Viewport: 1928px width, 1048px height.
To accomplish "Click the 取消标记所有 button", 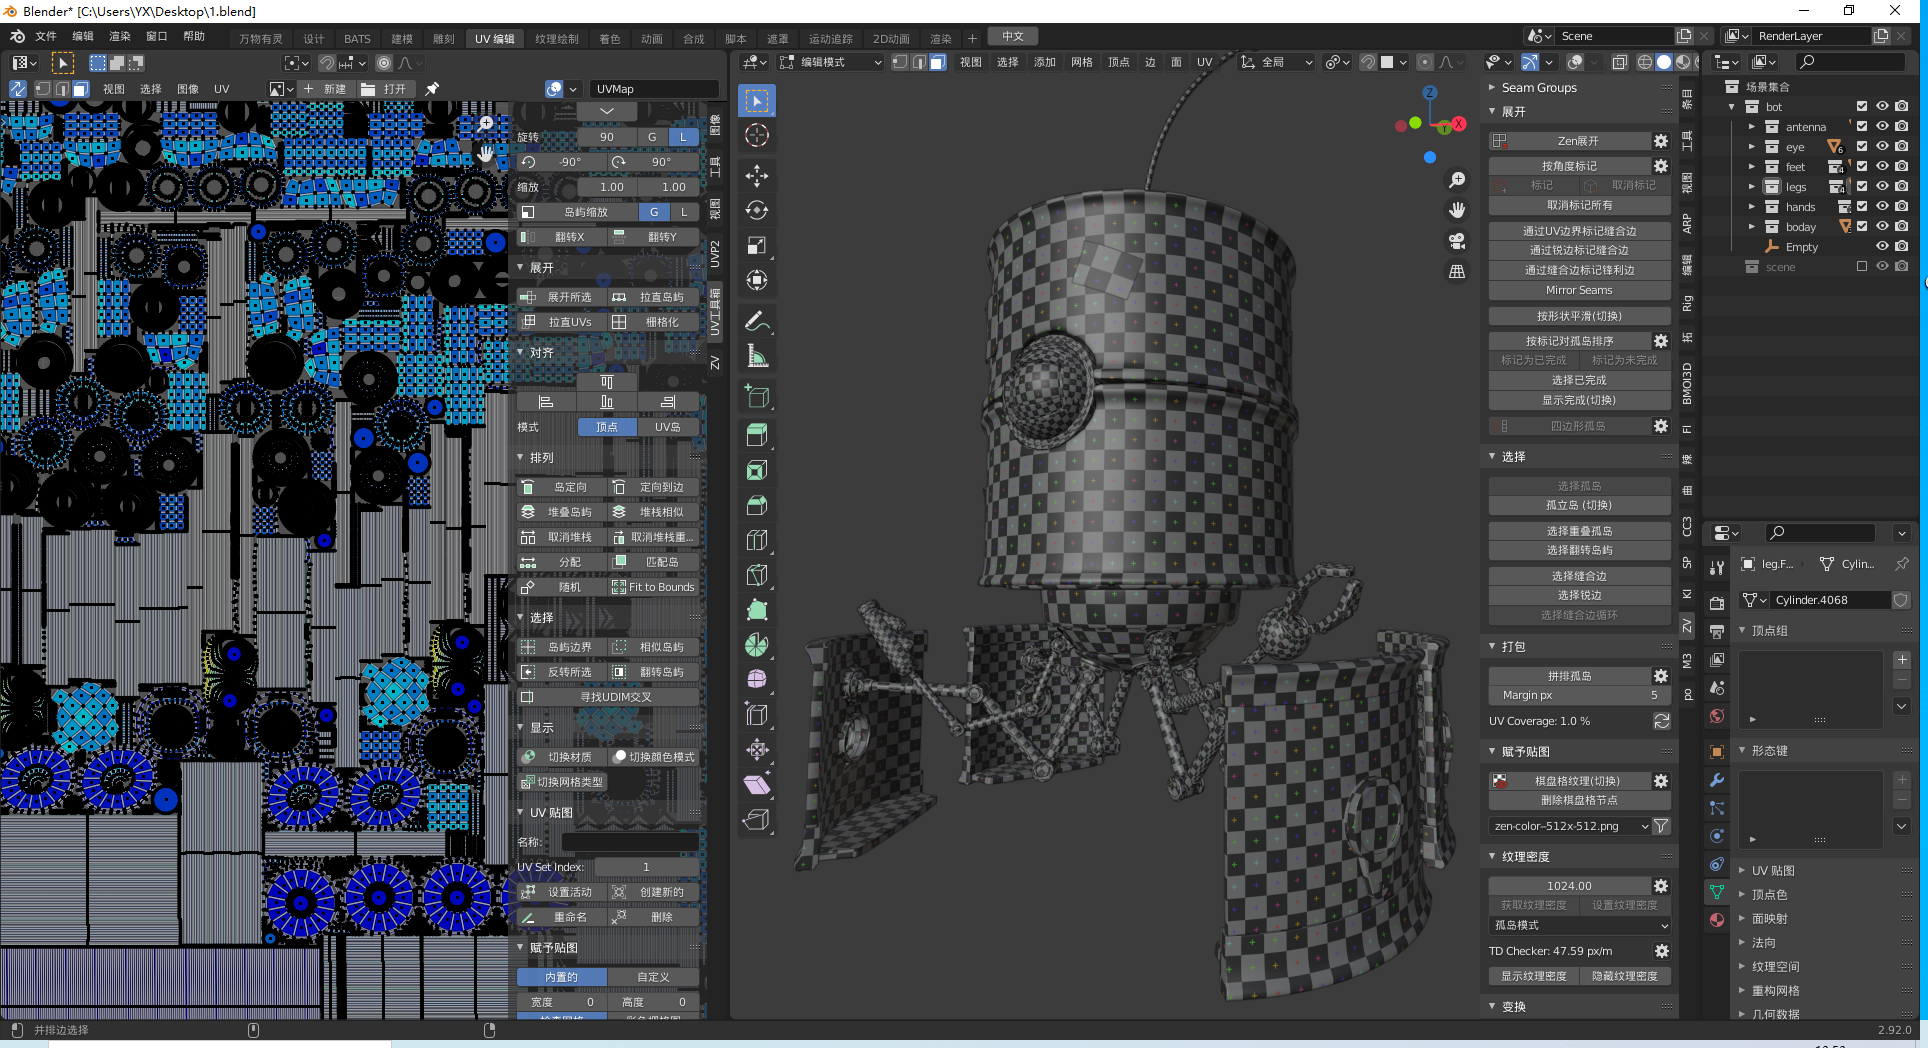I will [1579, 205].
